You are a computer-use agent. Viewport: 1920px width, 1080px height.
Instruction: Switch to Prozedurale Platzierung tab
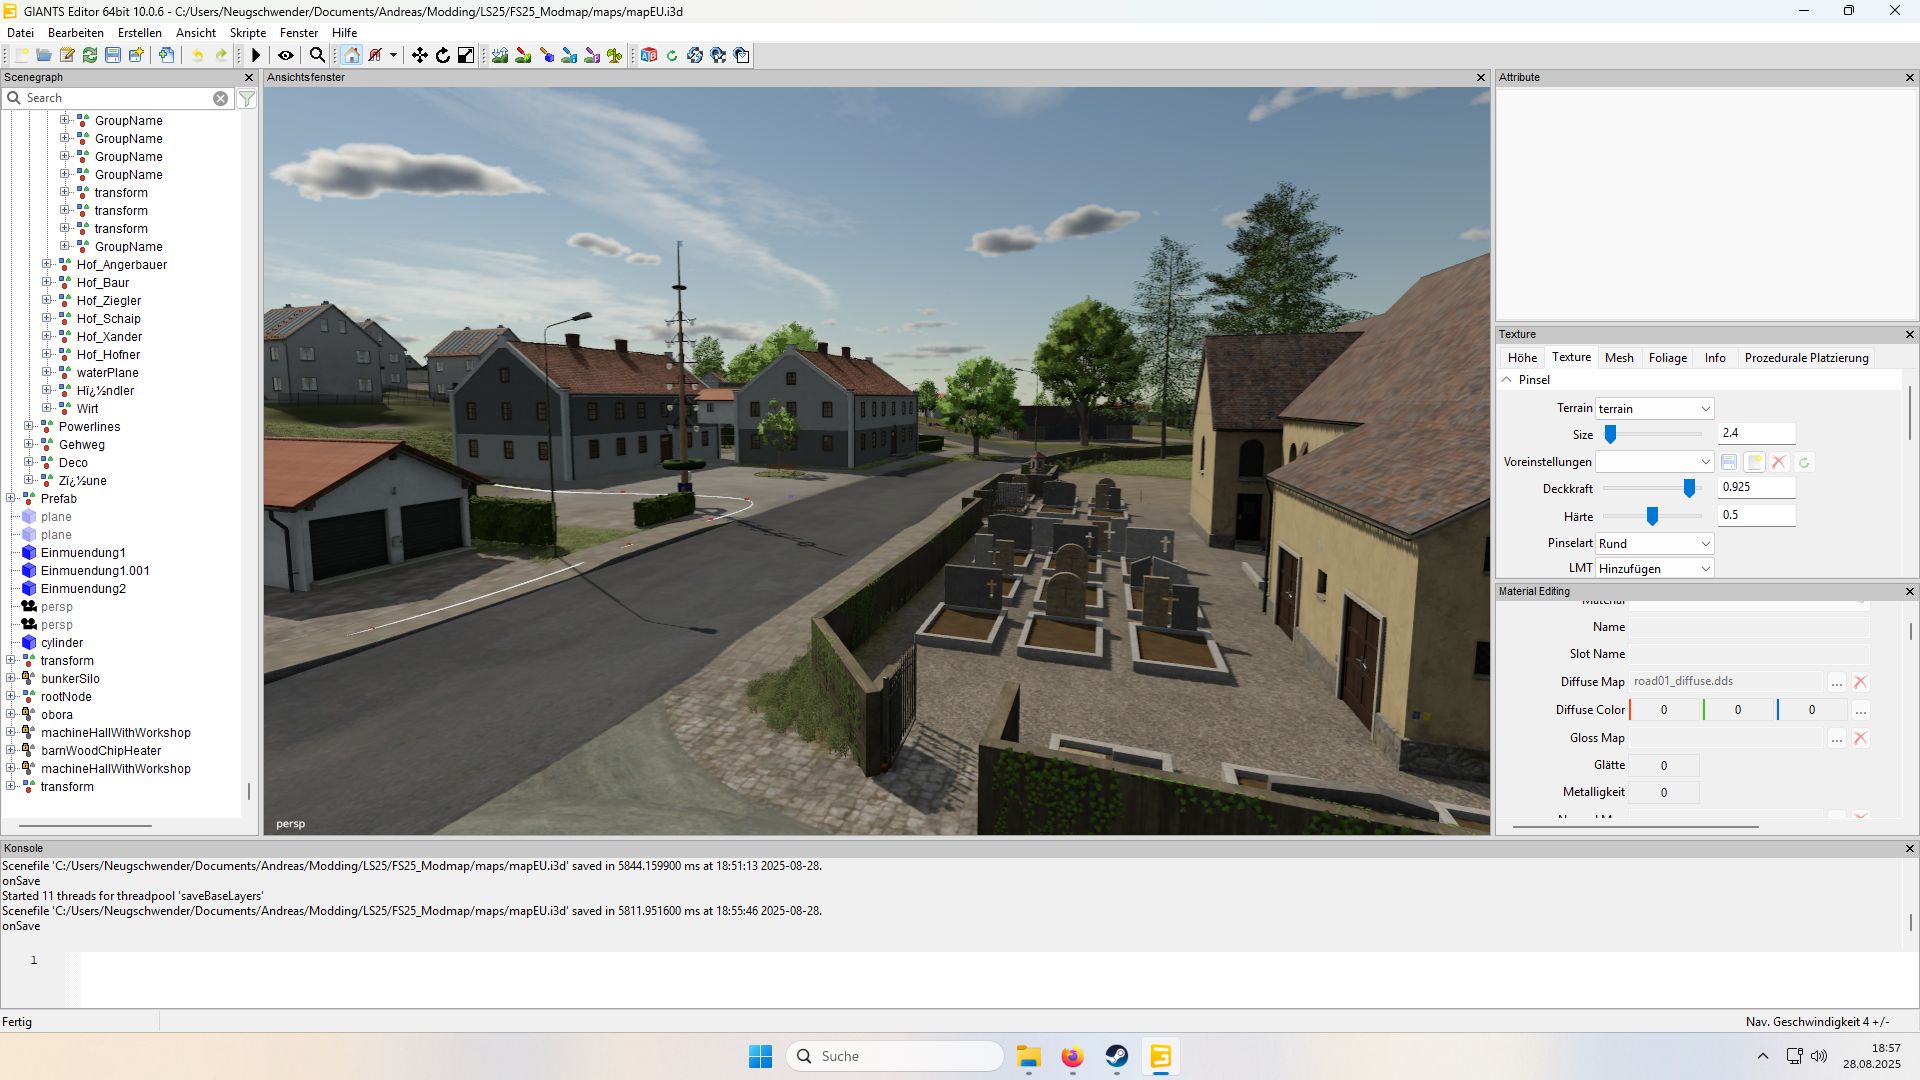(x=1807, y=358)
